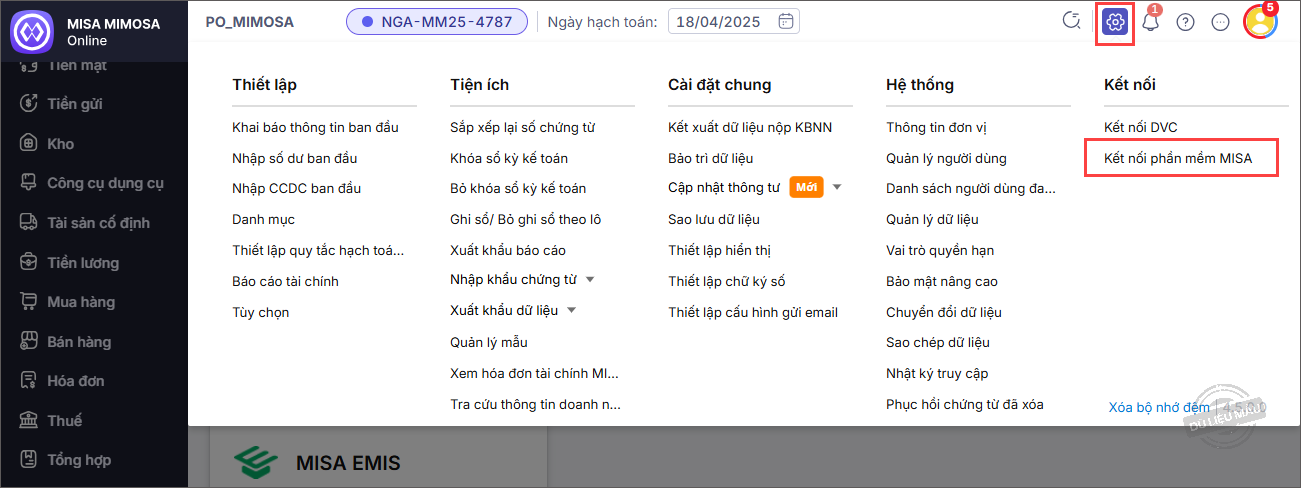Select Sắp xếp lại số chứng từ

(522, 127)
